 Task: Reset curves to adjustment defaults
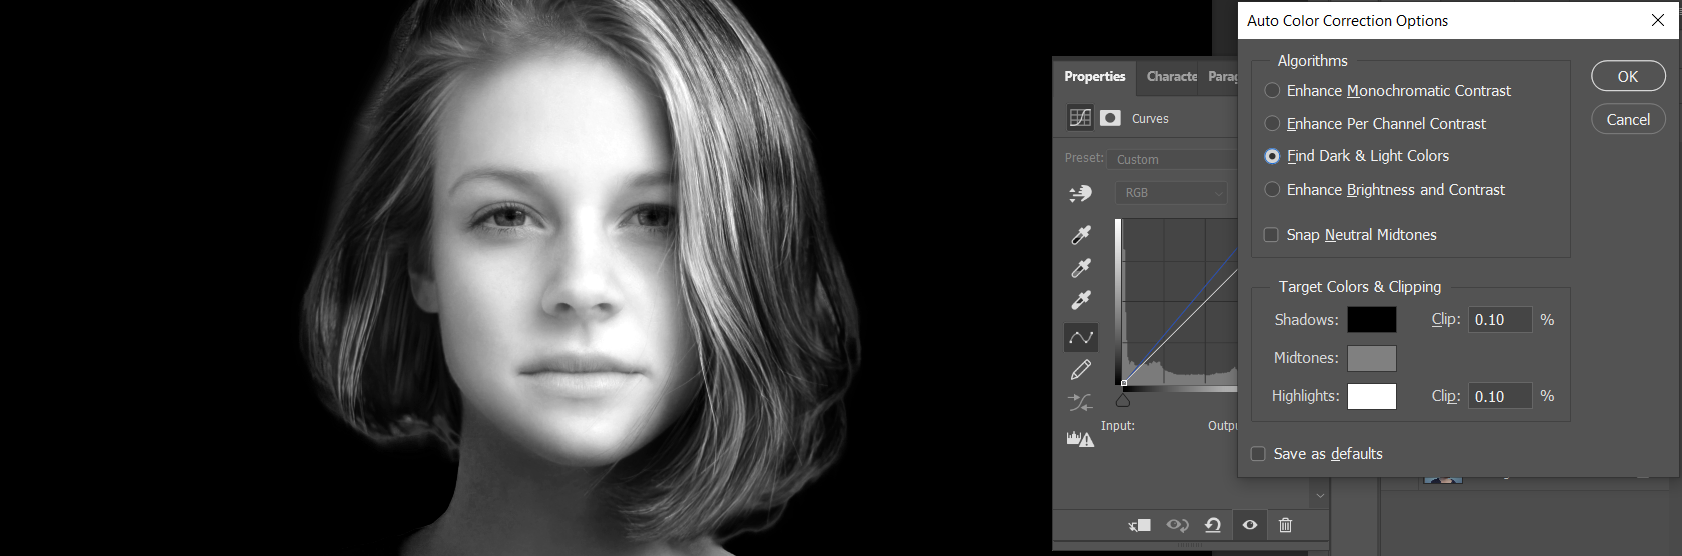pyautogui.click(x=1213, y=525)
